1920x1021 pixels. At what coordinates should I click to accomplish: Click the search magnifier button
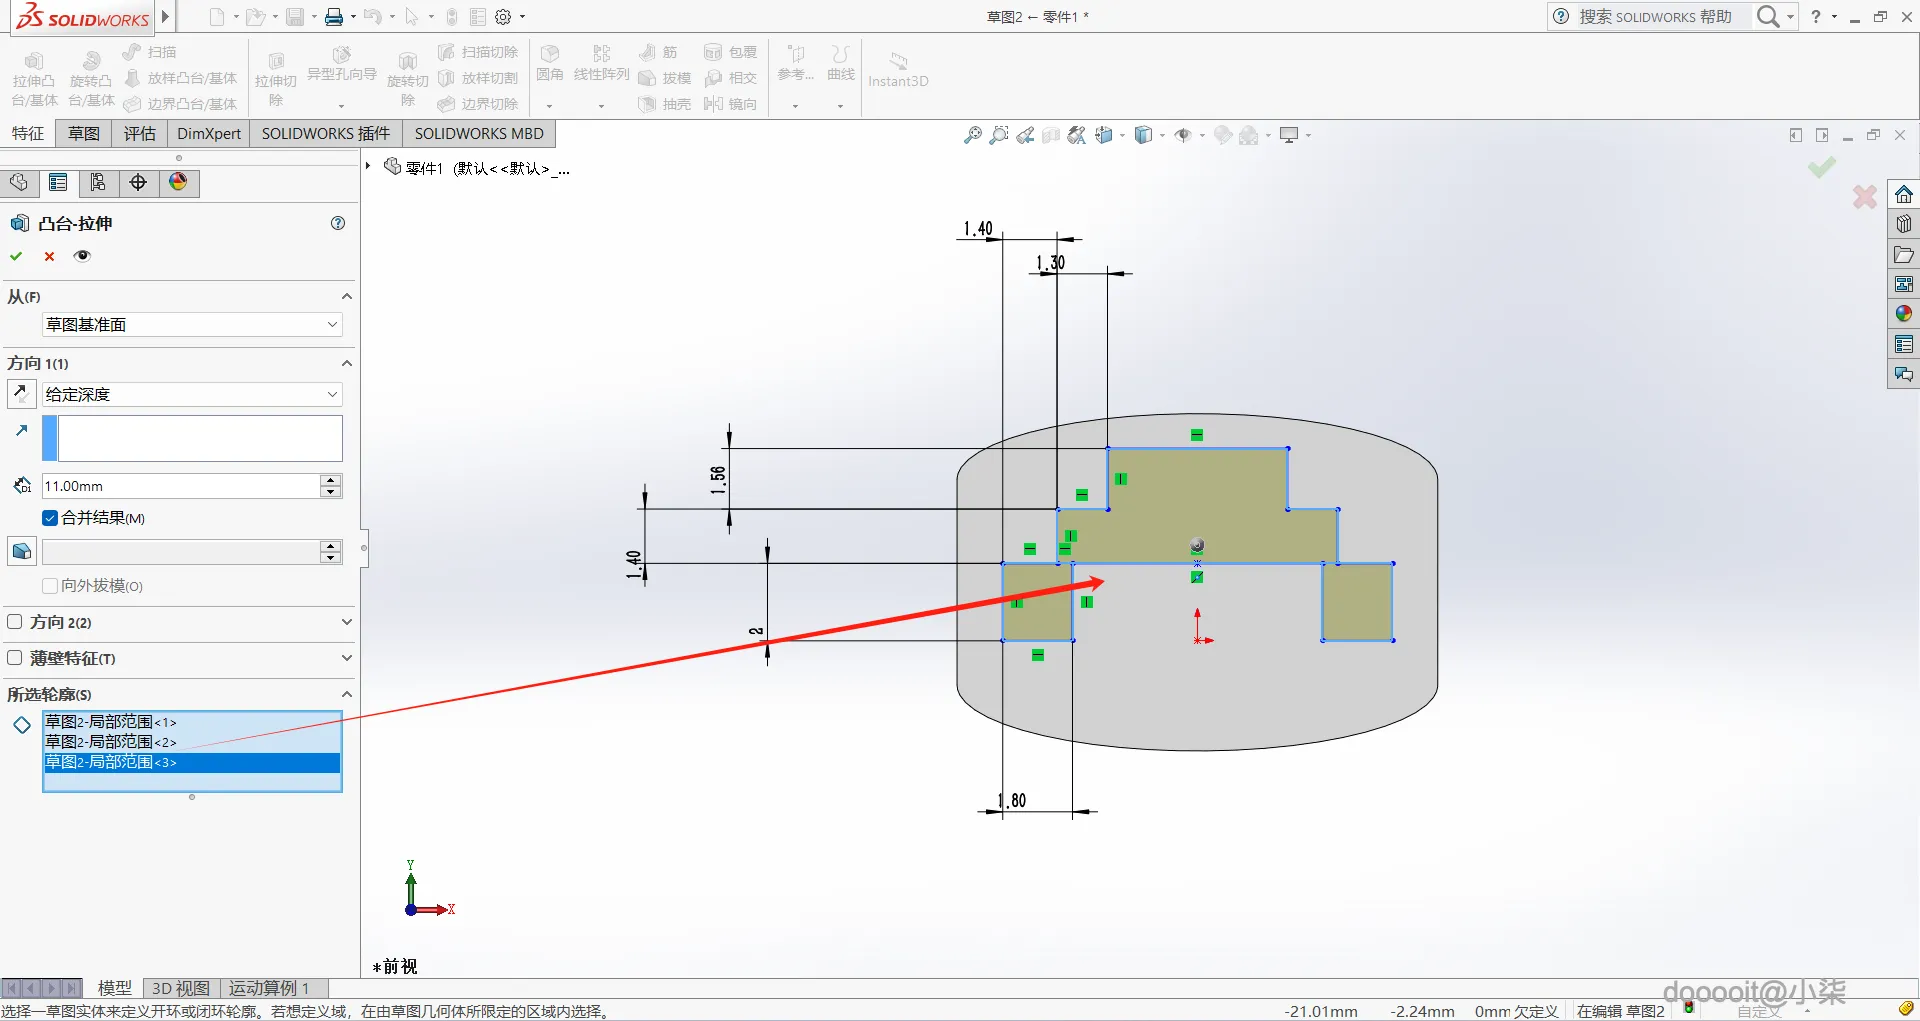[1768, 17]
